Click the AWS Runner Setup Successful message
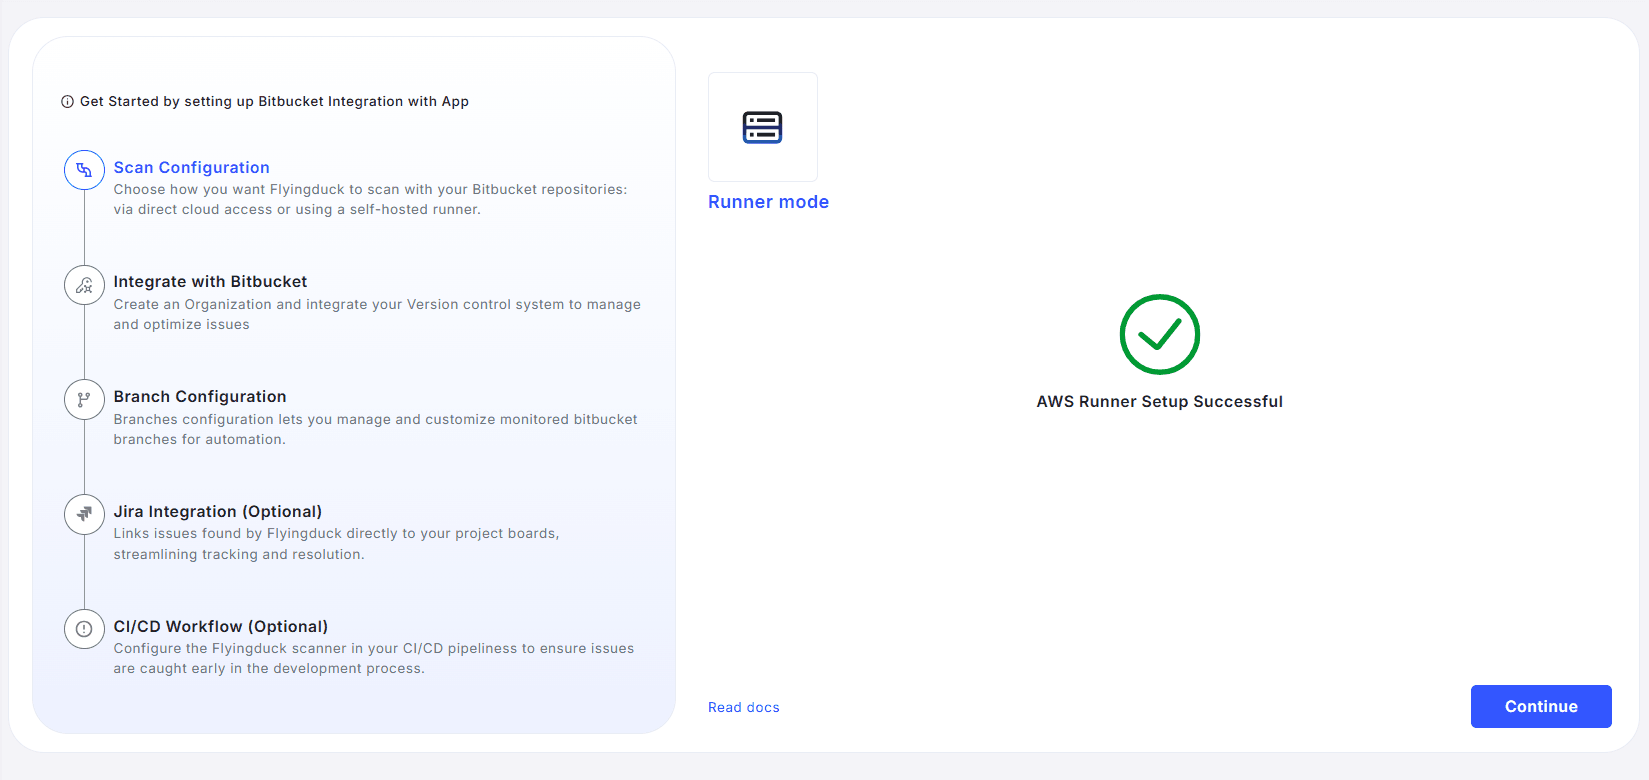Screen dimensions: 1649x780 (x=1159, y=402)
